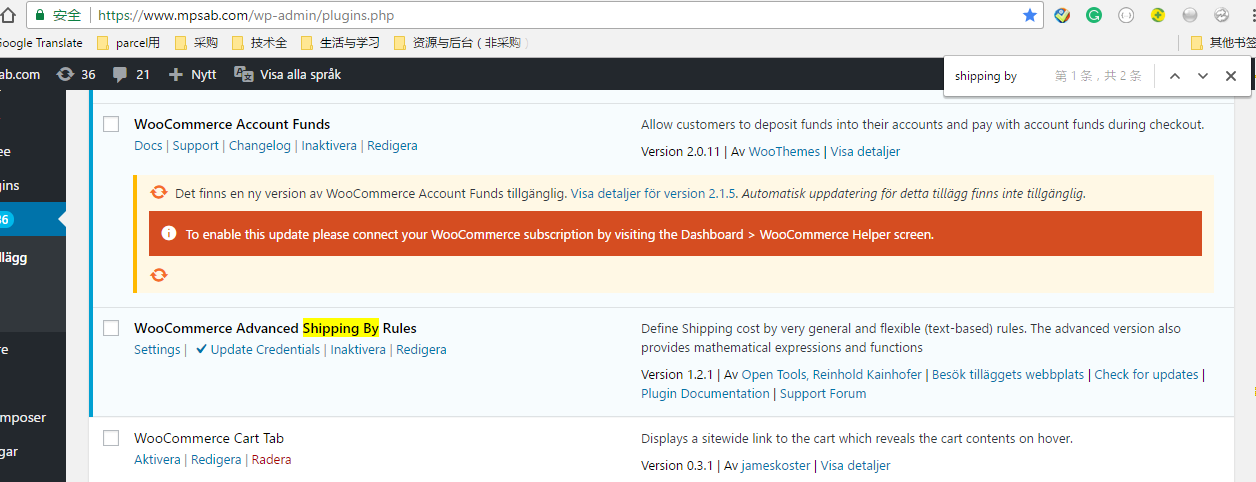Open Settings for Shipping By Rules
Image resolution: width=1256 pixels, height=482 pixels.
point(157,350)
